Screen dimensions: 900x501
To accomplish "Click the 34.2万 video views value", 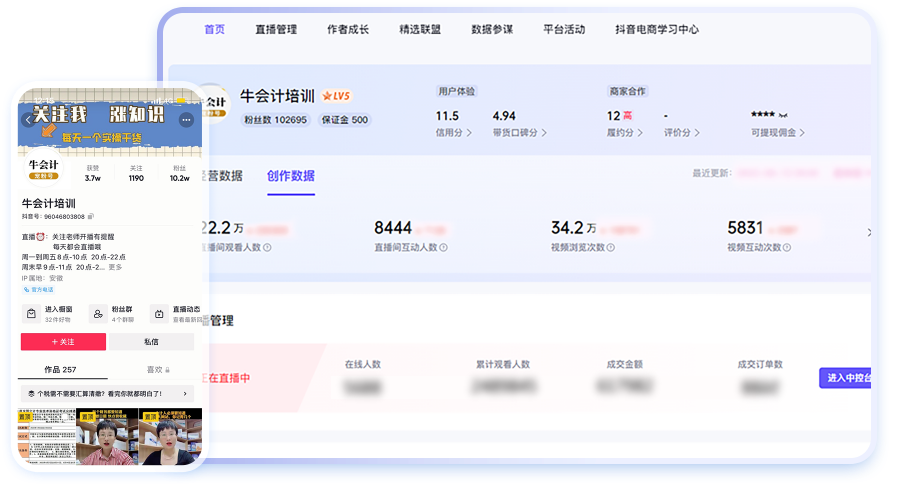I will pos(573,228).
